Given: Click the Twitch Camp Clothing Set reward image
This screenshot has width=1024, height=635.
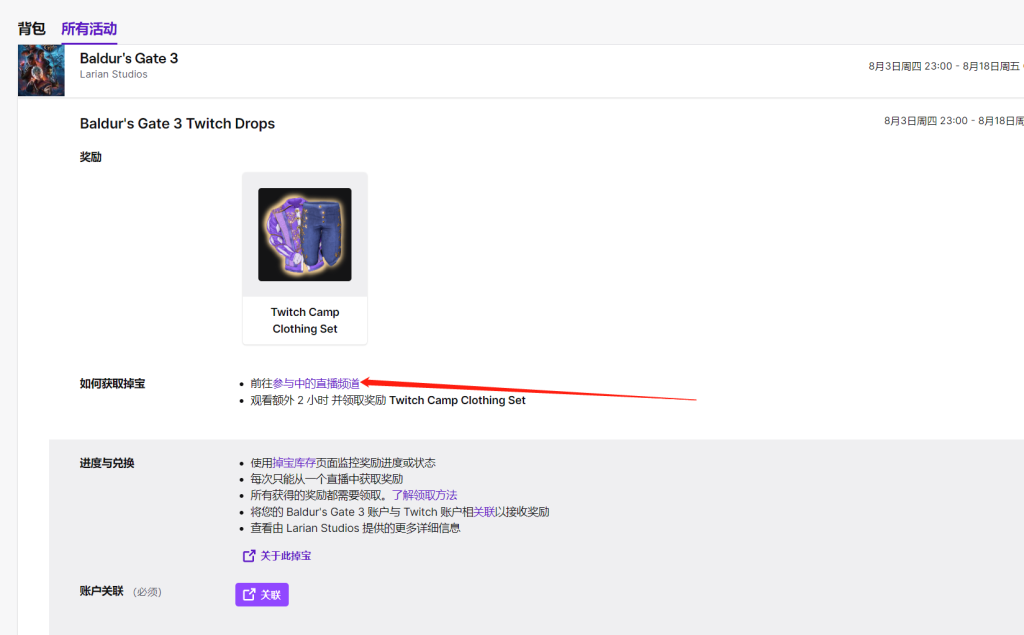Looking at the screenshot, I should tap(304, 235).
